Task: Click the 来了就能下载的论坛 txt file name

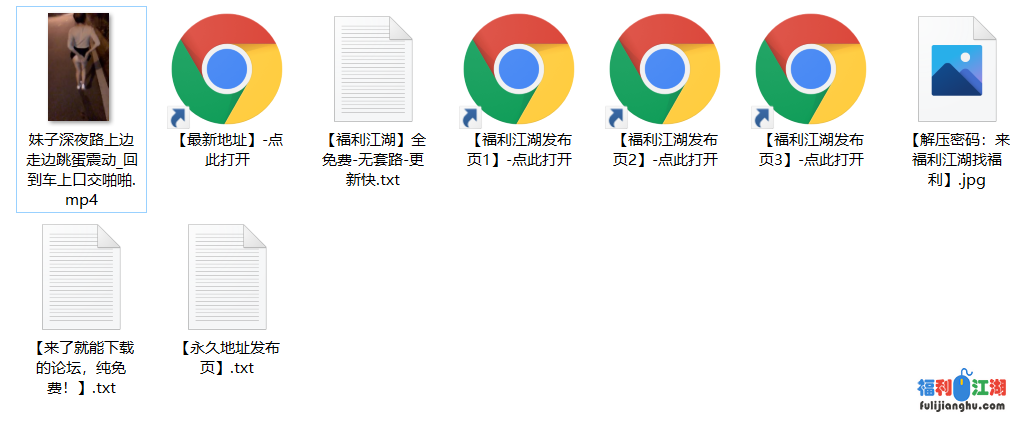Action: point(81,368)
